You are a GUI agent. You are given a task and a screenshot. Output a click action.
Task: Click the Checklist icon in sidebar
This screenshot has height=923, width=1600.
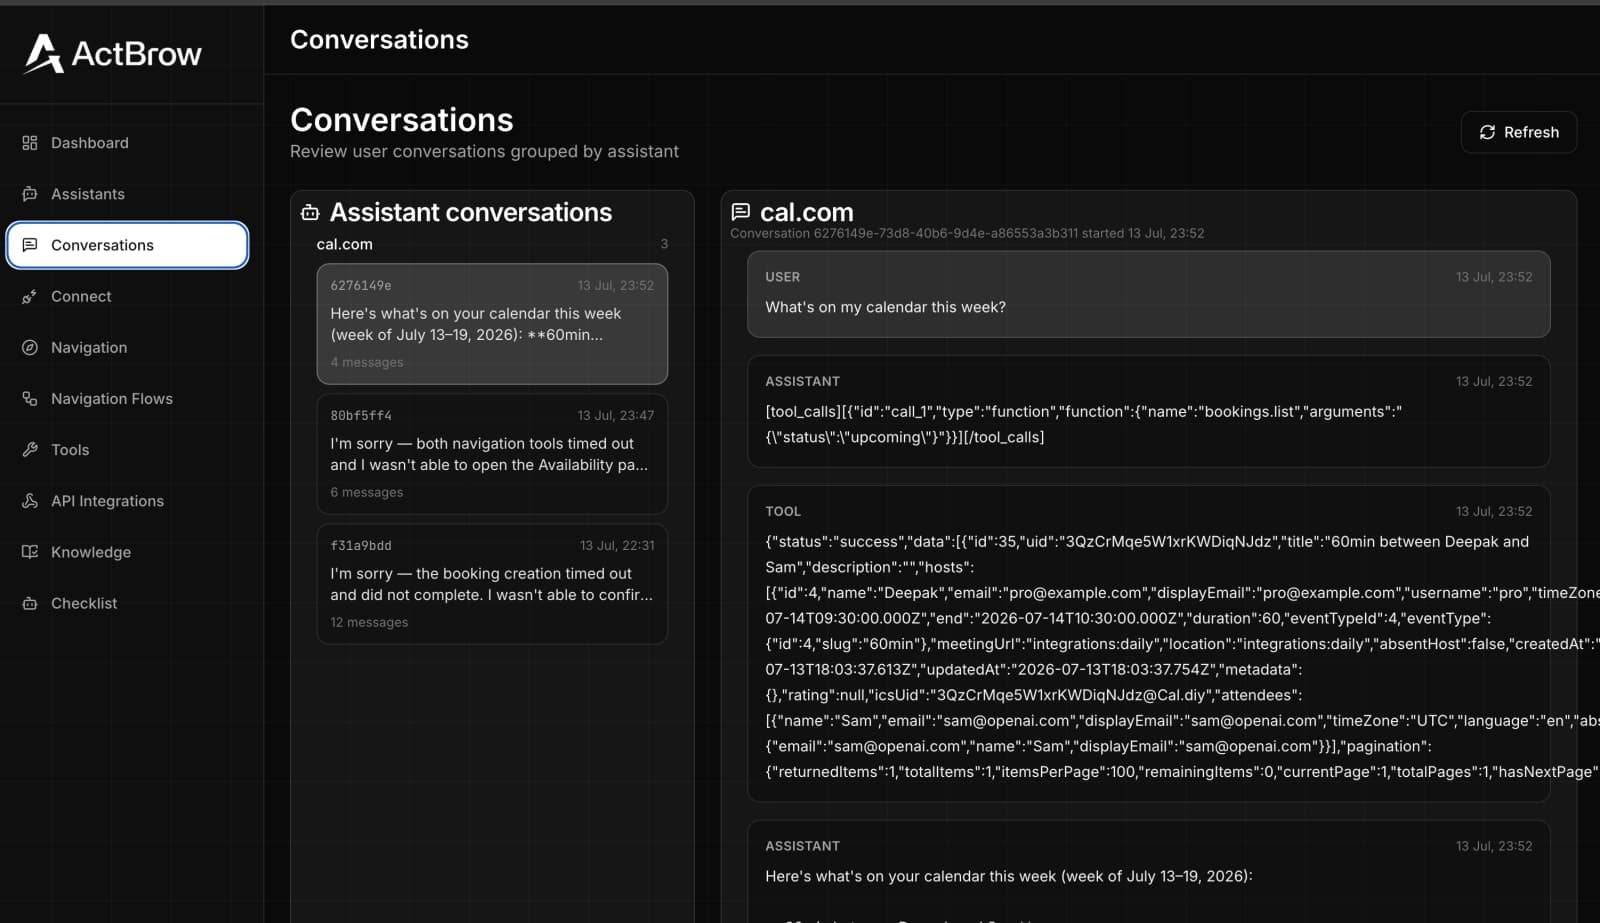(30, 603)
